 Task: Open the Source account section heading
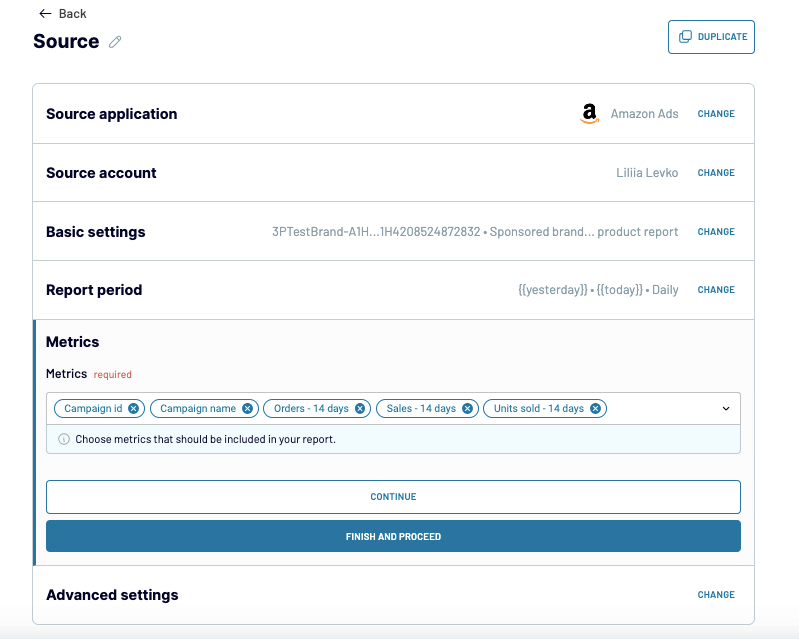point(101,173)
